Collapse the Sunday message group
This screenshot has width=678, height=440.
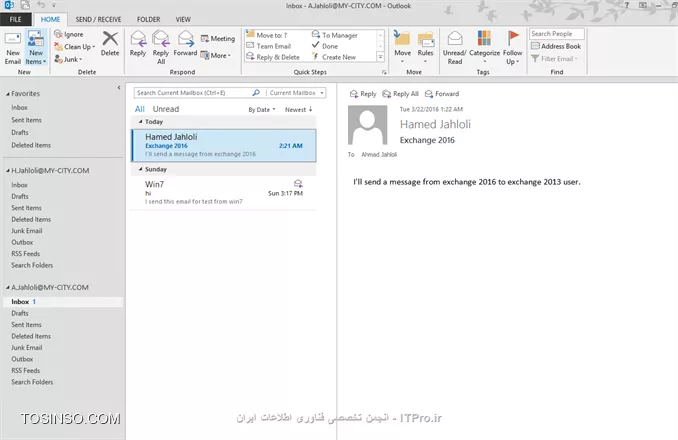click(140, 169)
